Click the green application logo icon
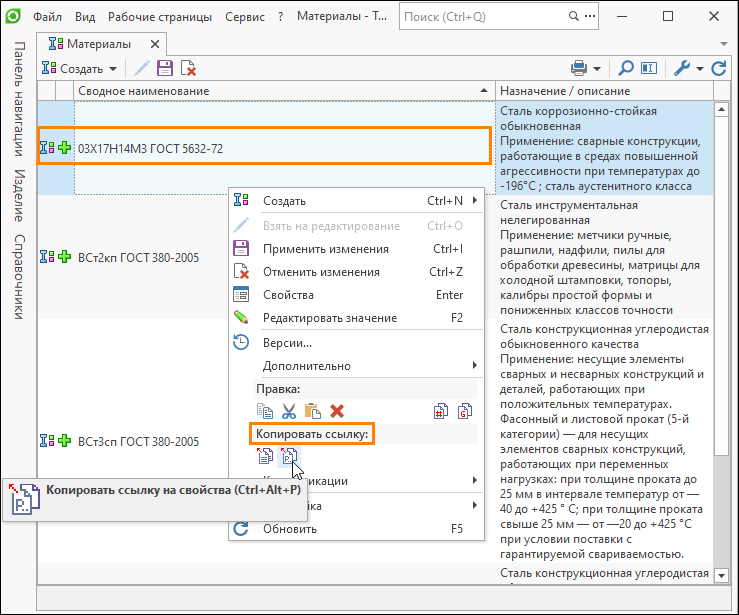The image size is (739, 615). coord(13,16)
